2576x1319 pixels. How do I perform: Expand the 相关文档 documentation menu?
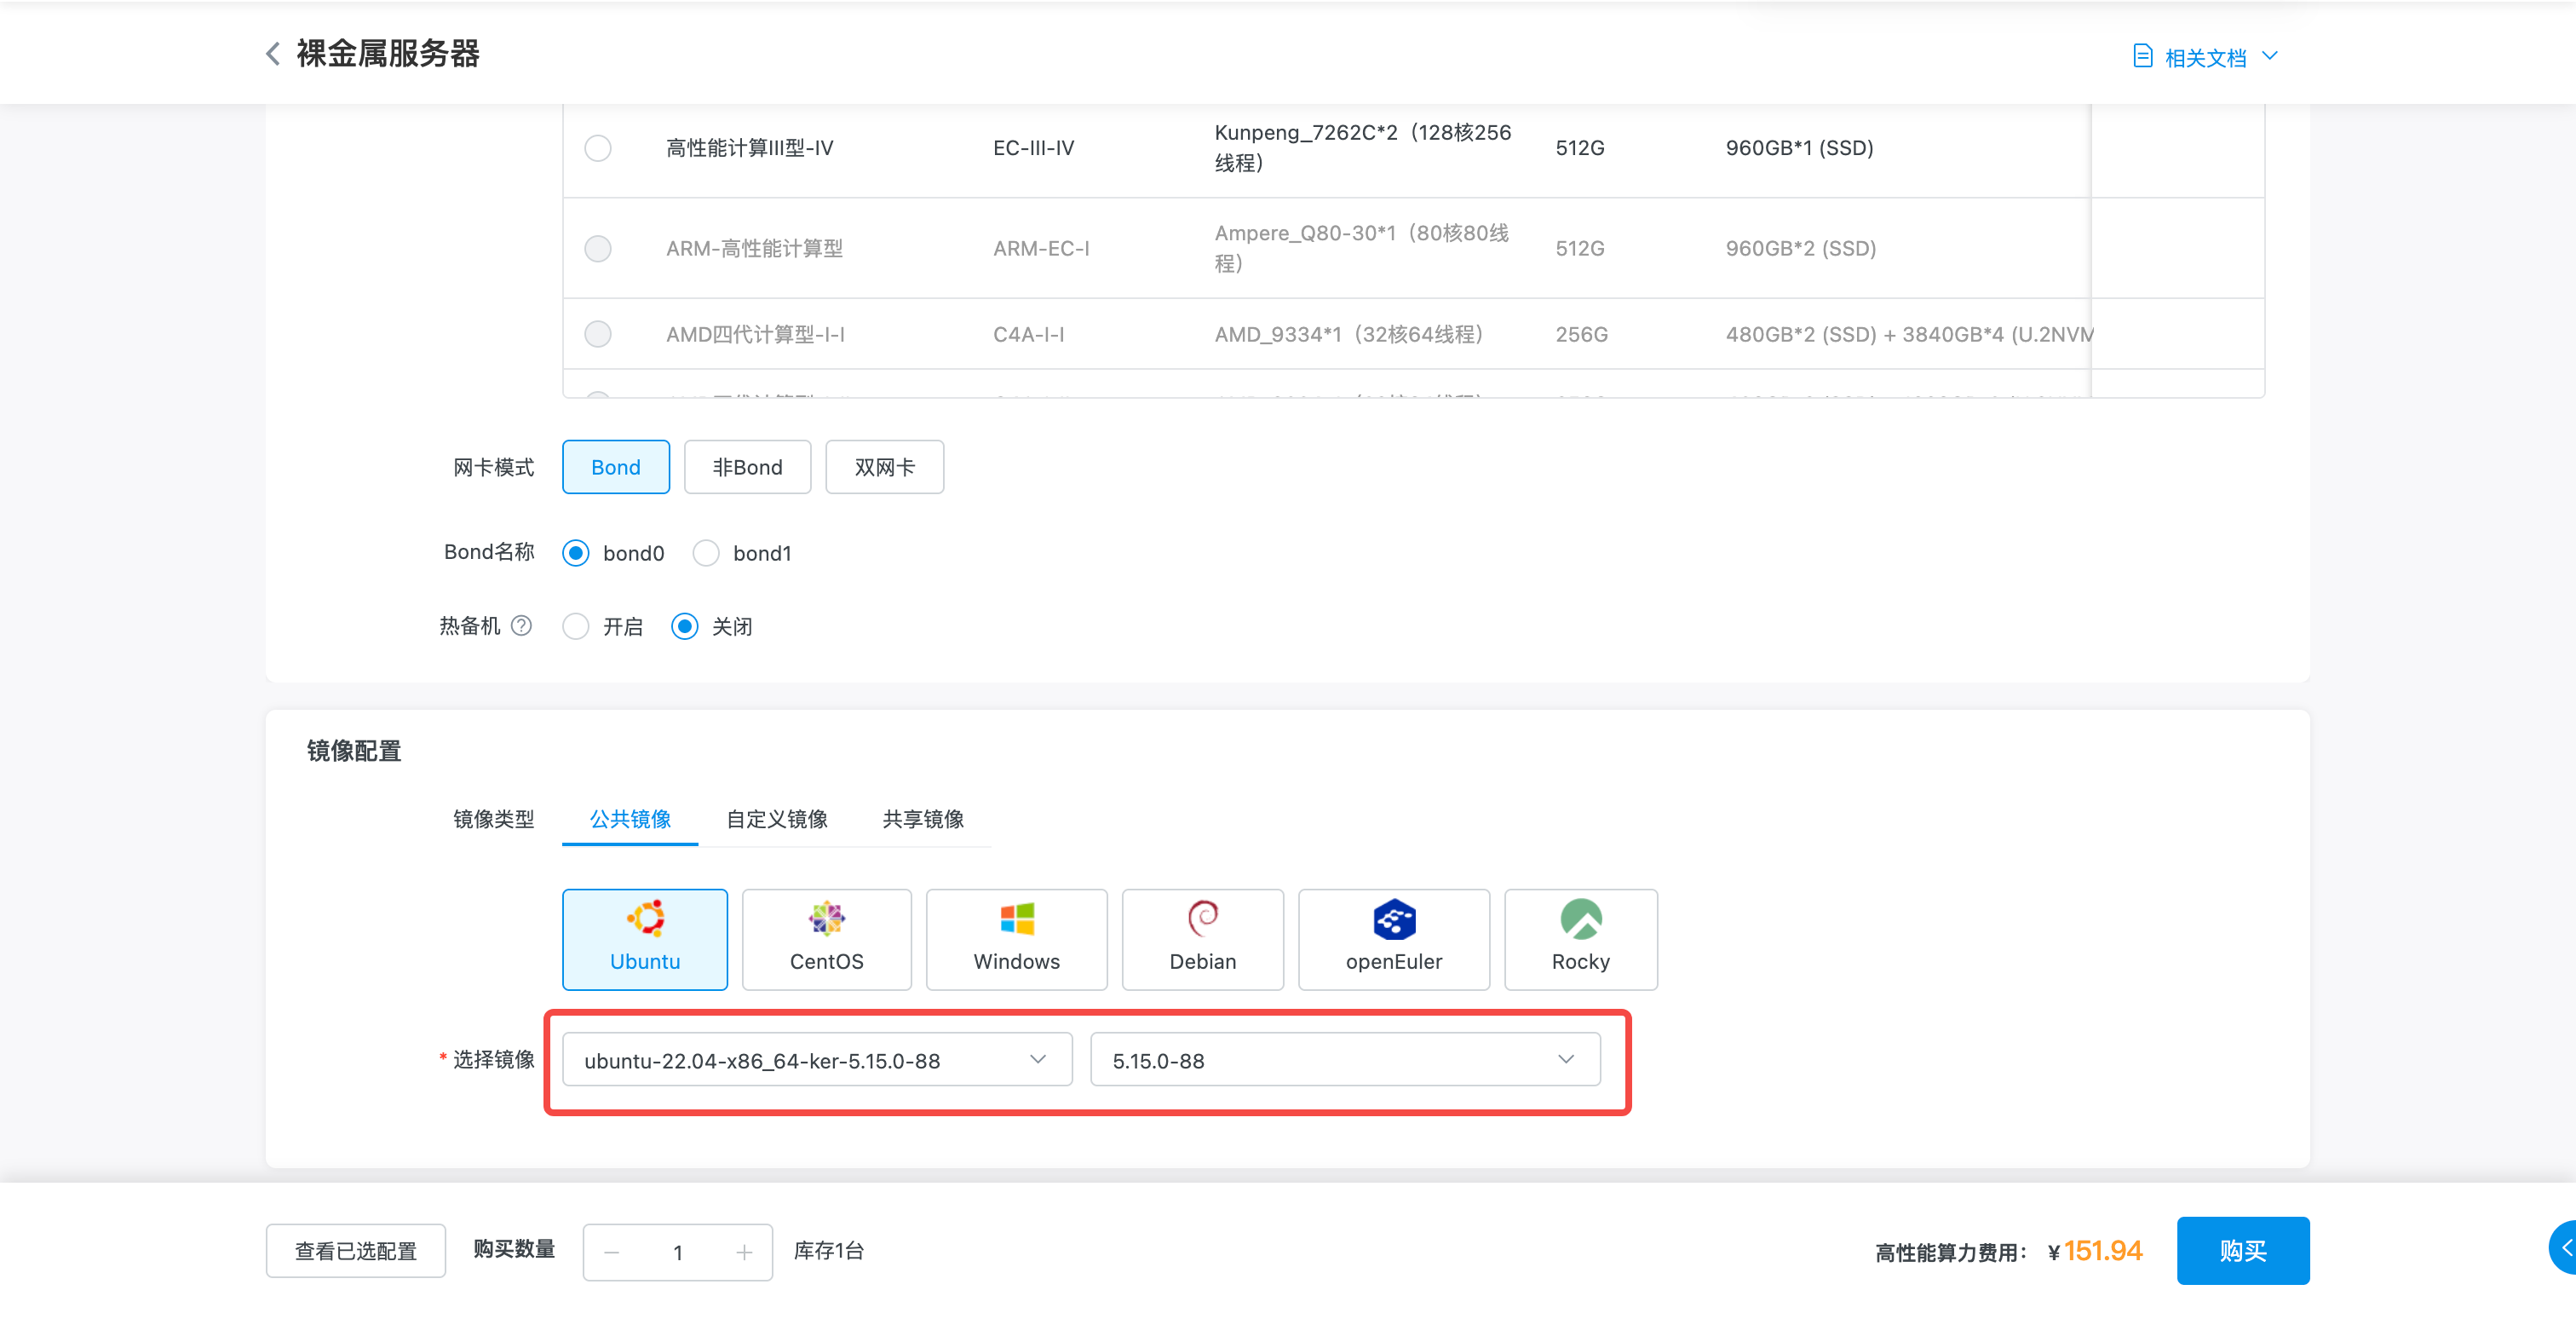[2205, 57]
